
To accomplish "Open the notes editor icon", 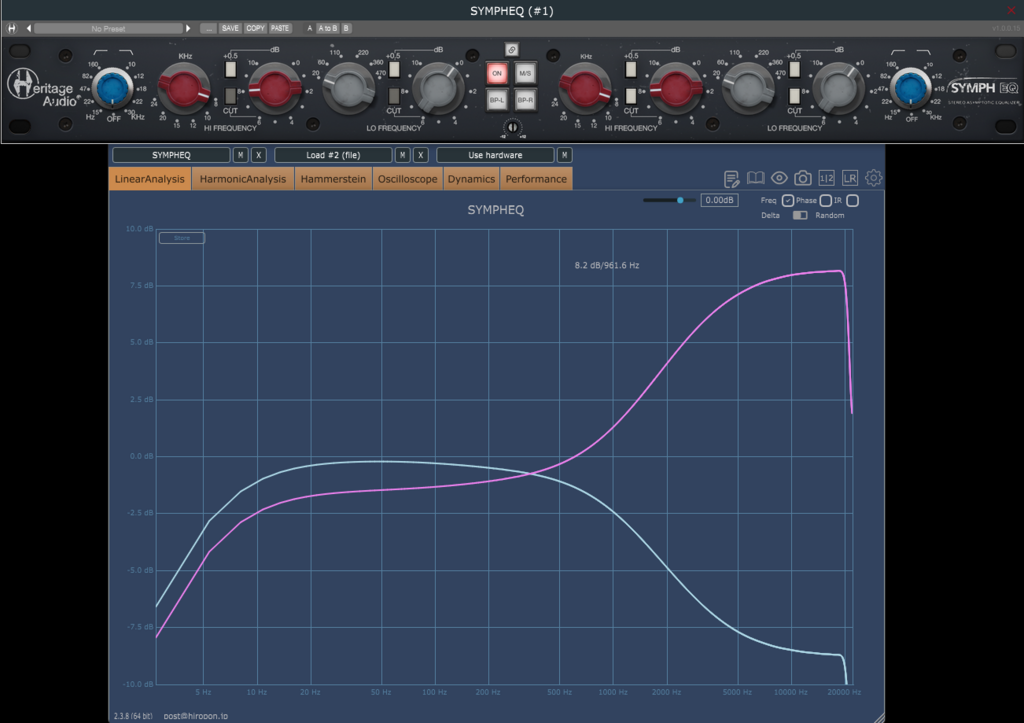I will tap(731, 178).
